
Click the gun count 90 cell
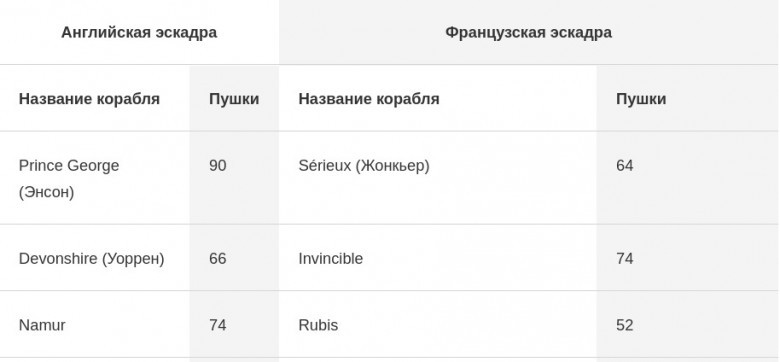(234, 178)
